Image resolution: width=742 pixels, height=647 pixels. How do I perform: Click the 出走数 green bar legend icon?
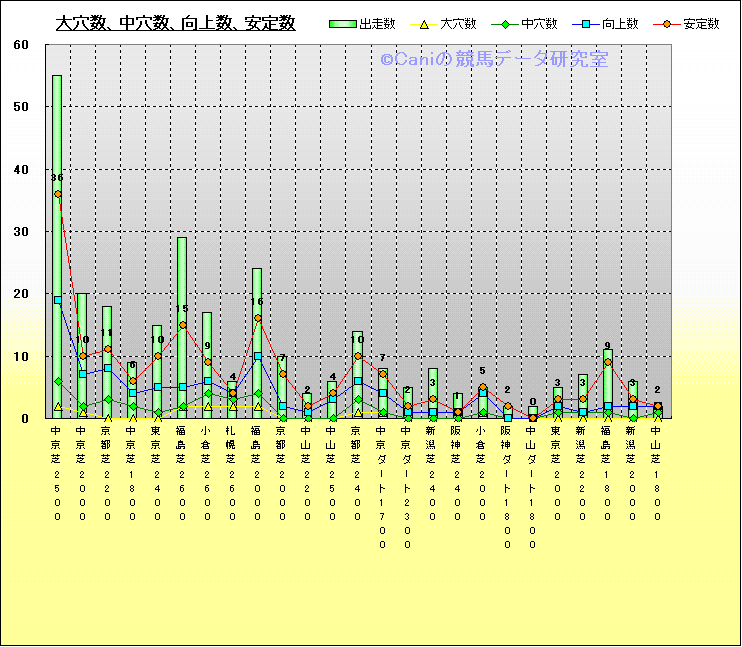pyautogui.click(x=343, y=24)
